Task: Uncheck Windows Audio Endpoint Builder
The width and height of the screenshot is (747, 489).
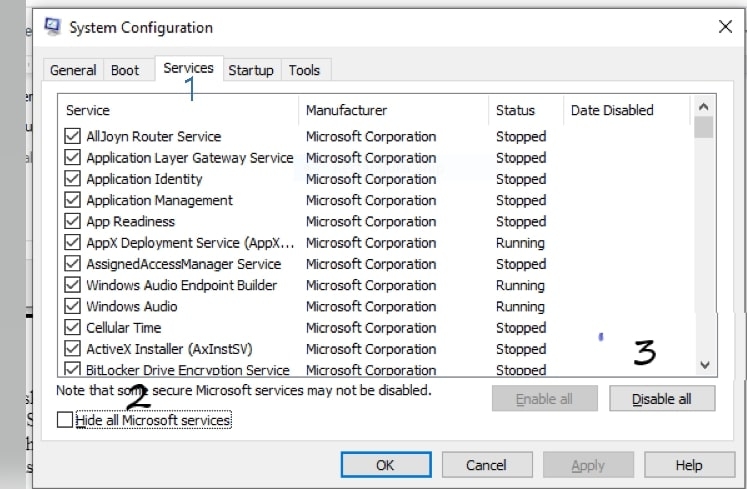Action: [x=72, y=285]
